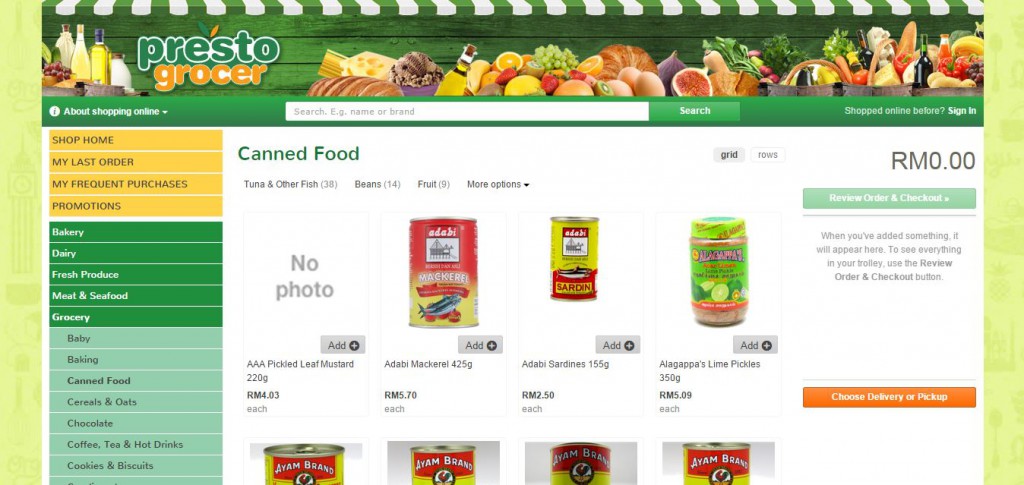This screenshot has height=485, width=1024.
Task: Filter by Tuna & Other Fish
Action: pos(291,185)
